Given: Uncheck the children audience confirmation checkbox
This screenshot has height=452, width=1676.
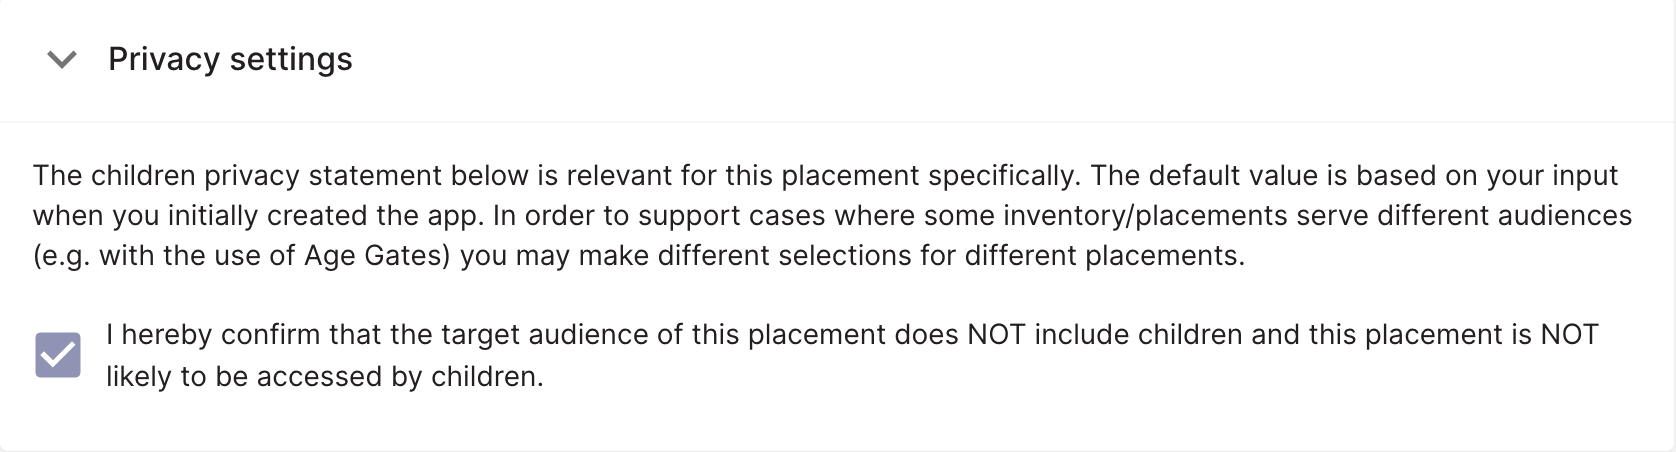Looking at the screenshot, I should 58,355.
